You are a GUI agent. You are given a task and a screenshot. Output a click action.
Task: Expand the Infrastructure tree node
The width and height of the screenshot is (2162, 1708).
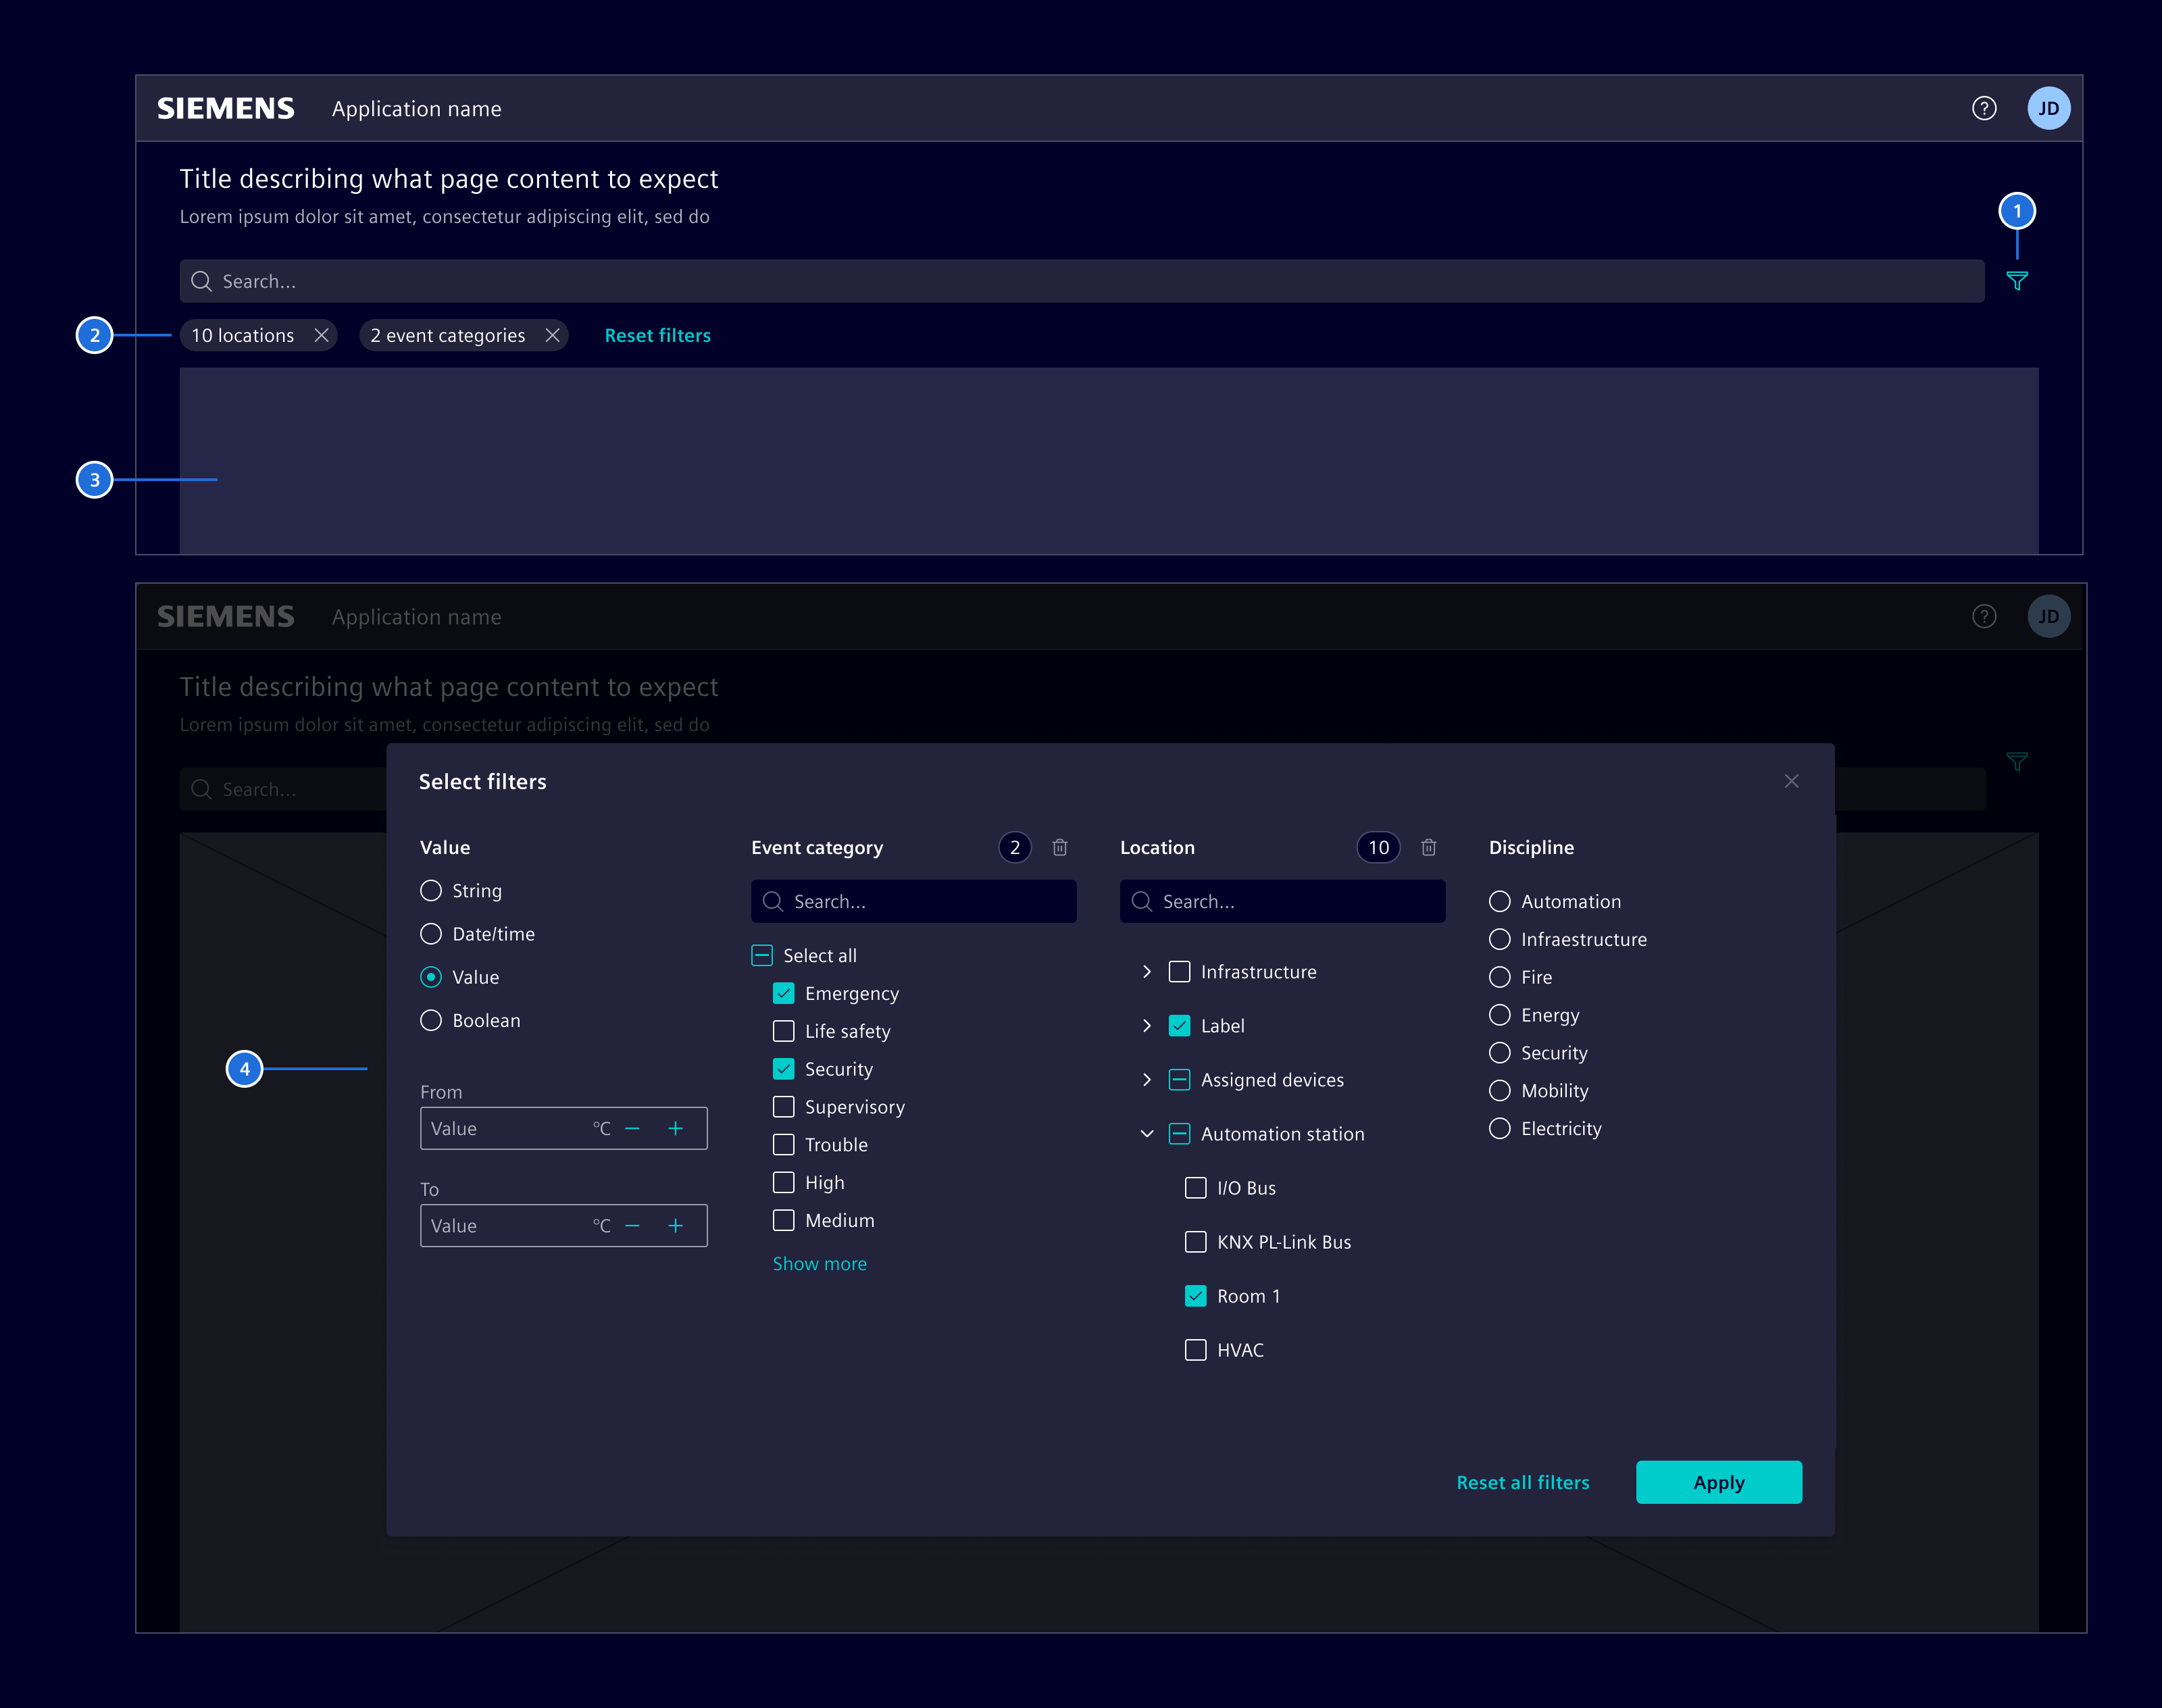(1146, 972)
